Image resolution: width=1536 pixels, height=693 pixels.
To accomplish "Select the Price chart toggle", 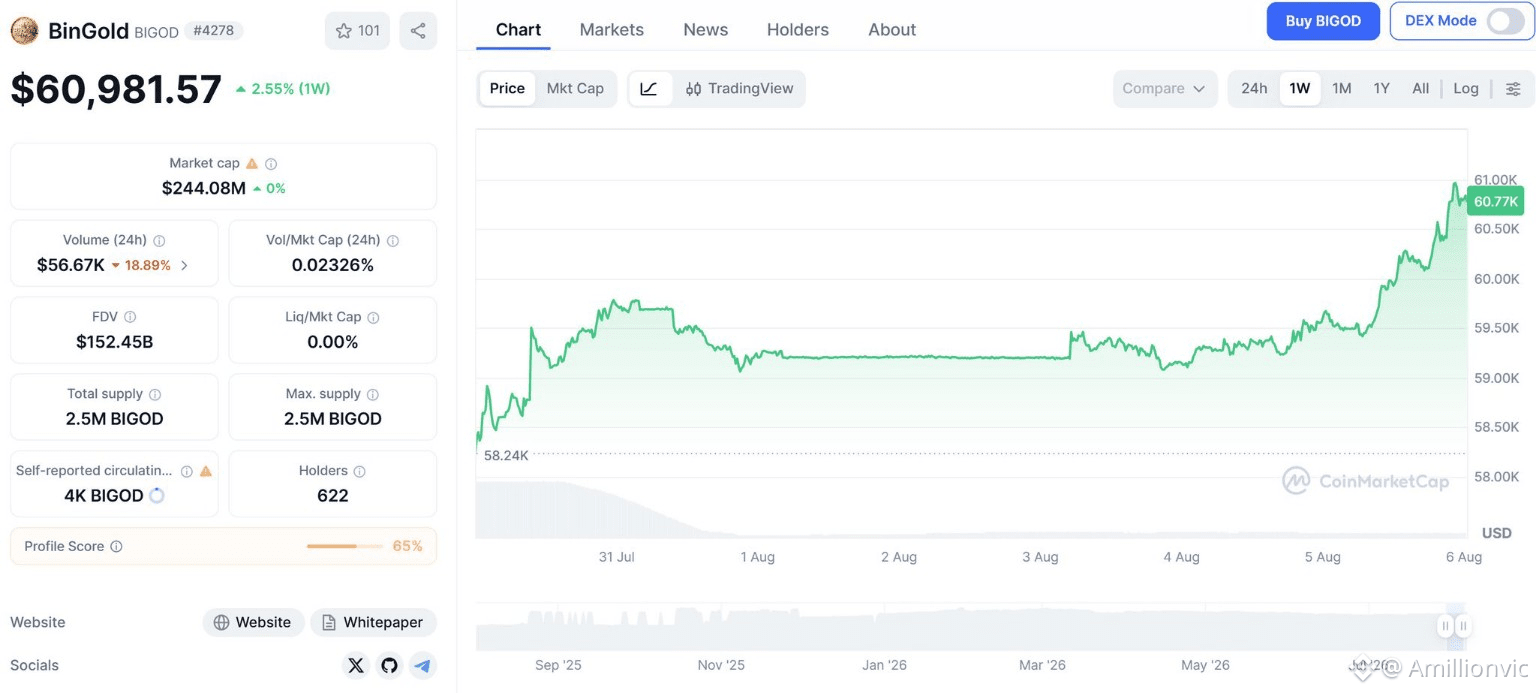I will click(x=507, y=89).
